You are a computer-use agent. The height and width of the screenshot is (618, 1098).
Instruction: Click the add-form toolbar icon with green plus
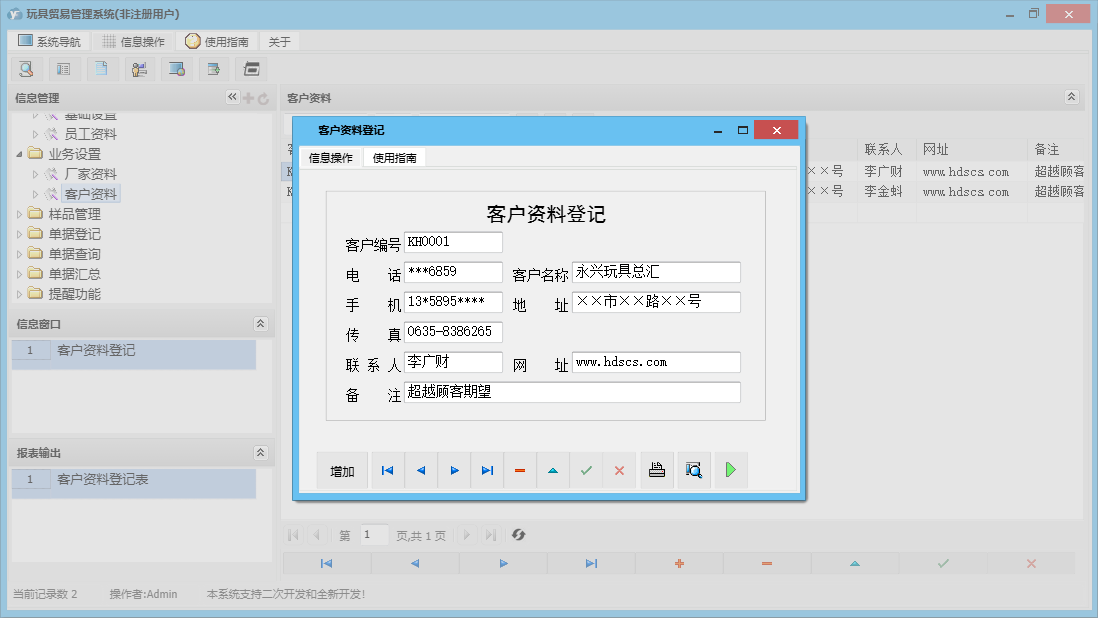(x=214, y=68)
